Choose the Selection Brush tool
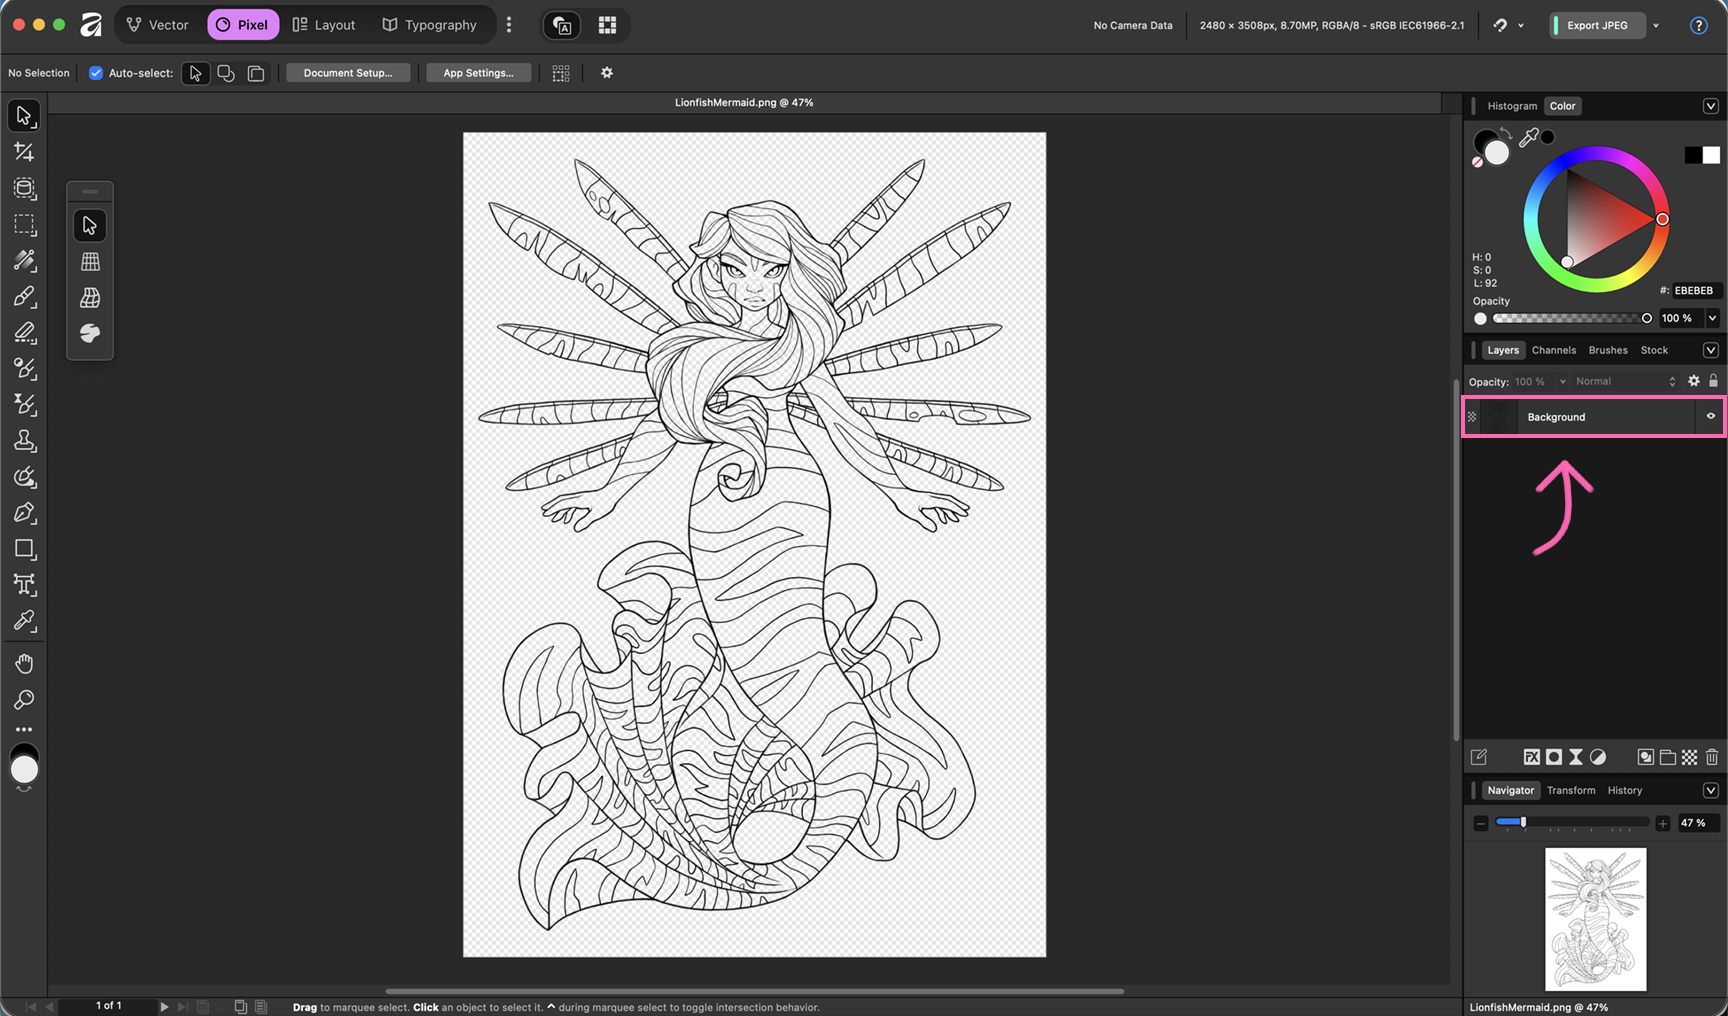1728x1016 pixels. click(24, 188)
